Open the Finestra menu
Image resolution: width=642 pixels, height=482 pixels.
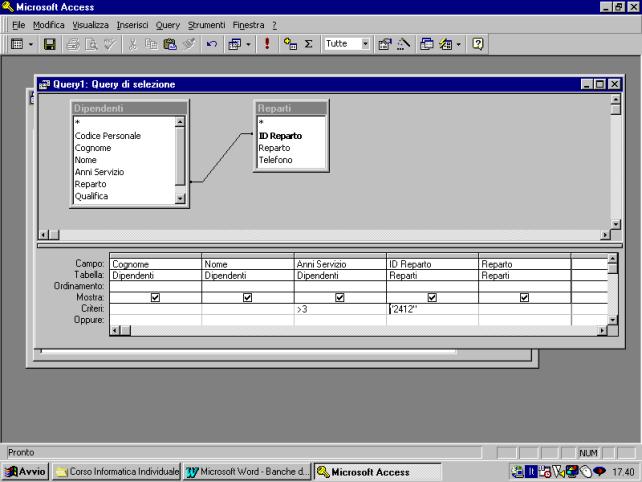248,25
